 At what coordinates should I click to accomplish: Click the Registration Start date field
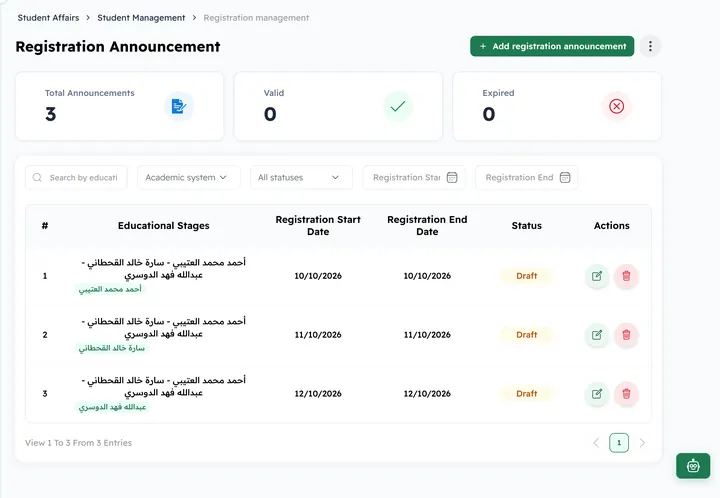point(414,177)
